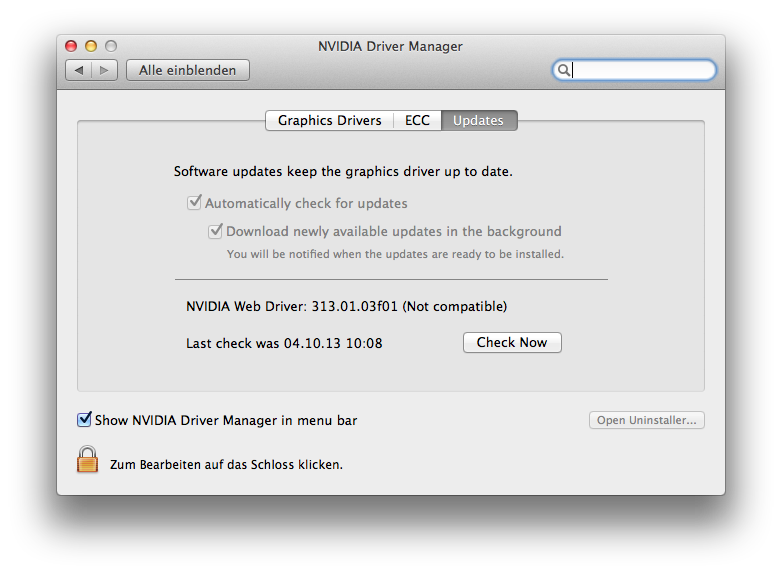Close the NVIDIA Driver Manager window
This screenshot has width=782, height=574.
[71, 46]
